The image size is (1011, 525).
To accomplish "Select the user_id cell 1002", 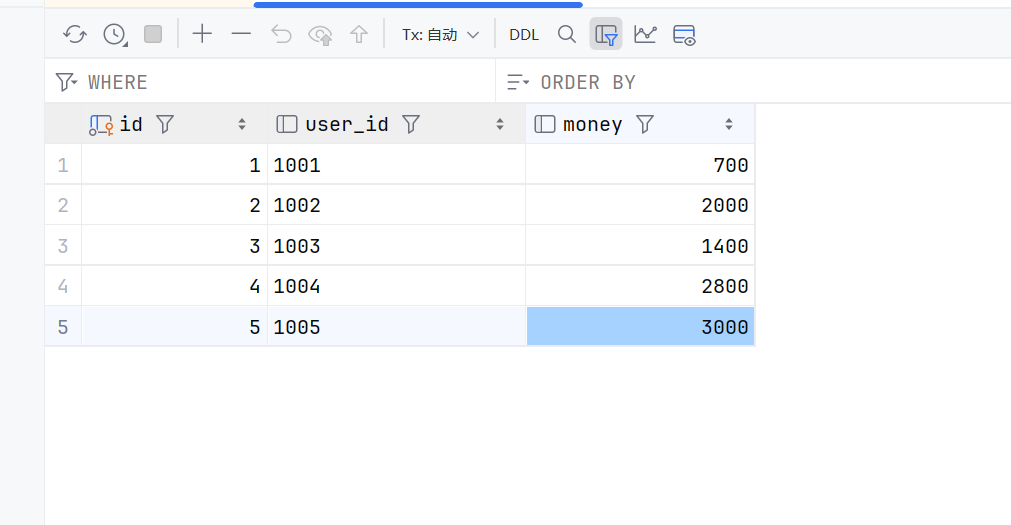I will click(397, 205).
